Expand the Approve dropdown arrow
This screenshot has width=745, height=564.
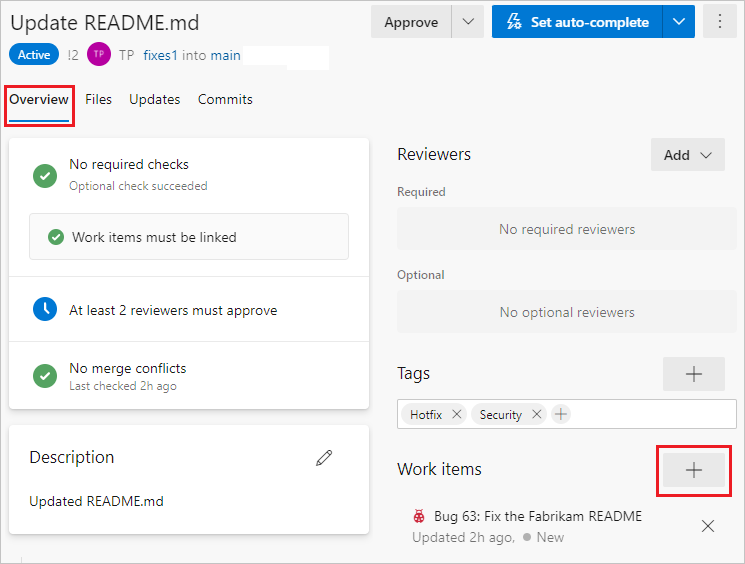pyautogui.click(x=467, y=21)
